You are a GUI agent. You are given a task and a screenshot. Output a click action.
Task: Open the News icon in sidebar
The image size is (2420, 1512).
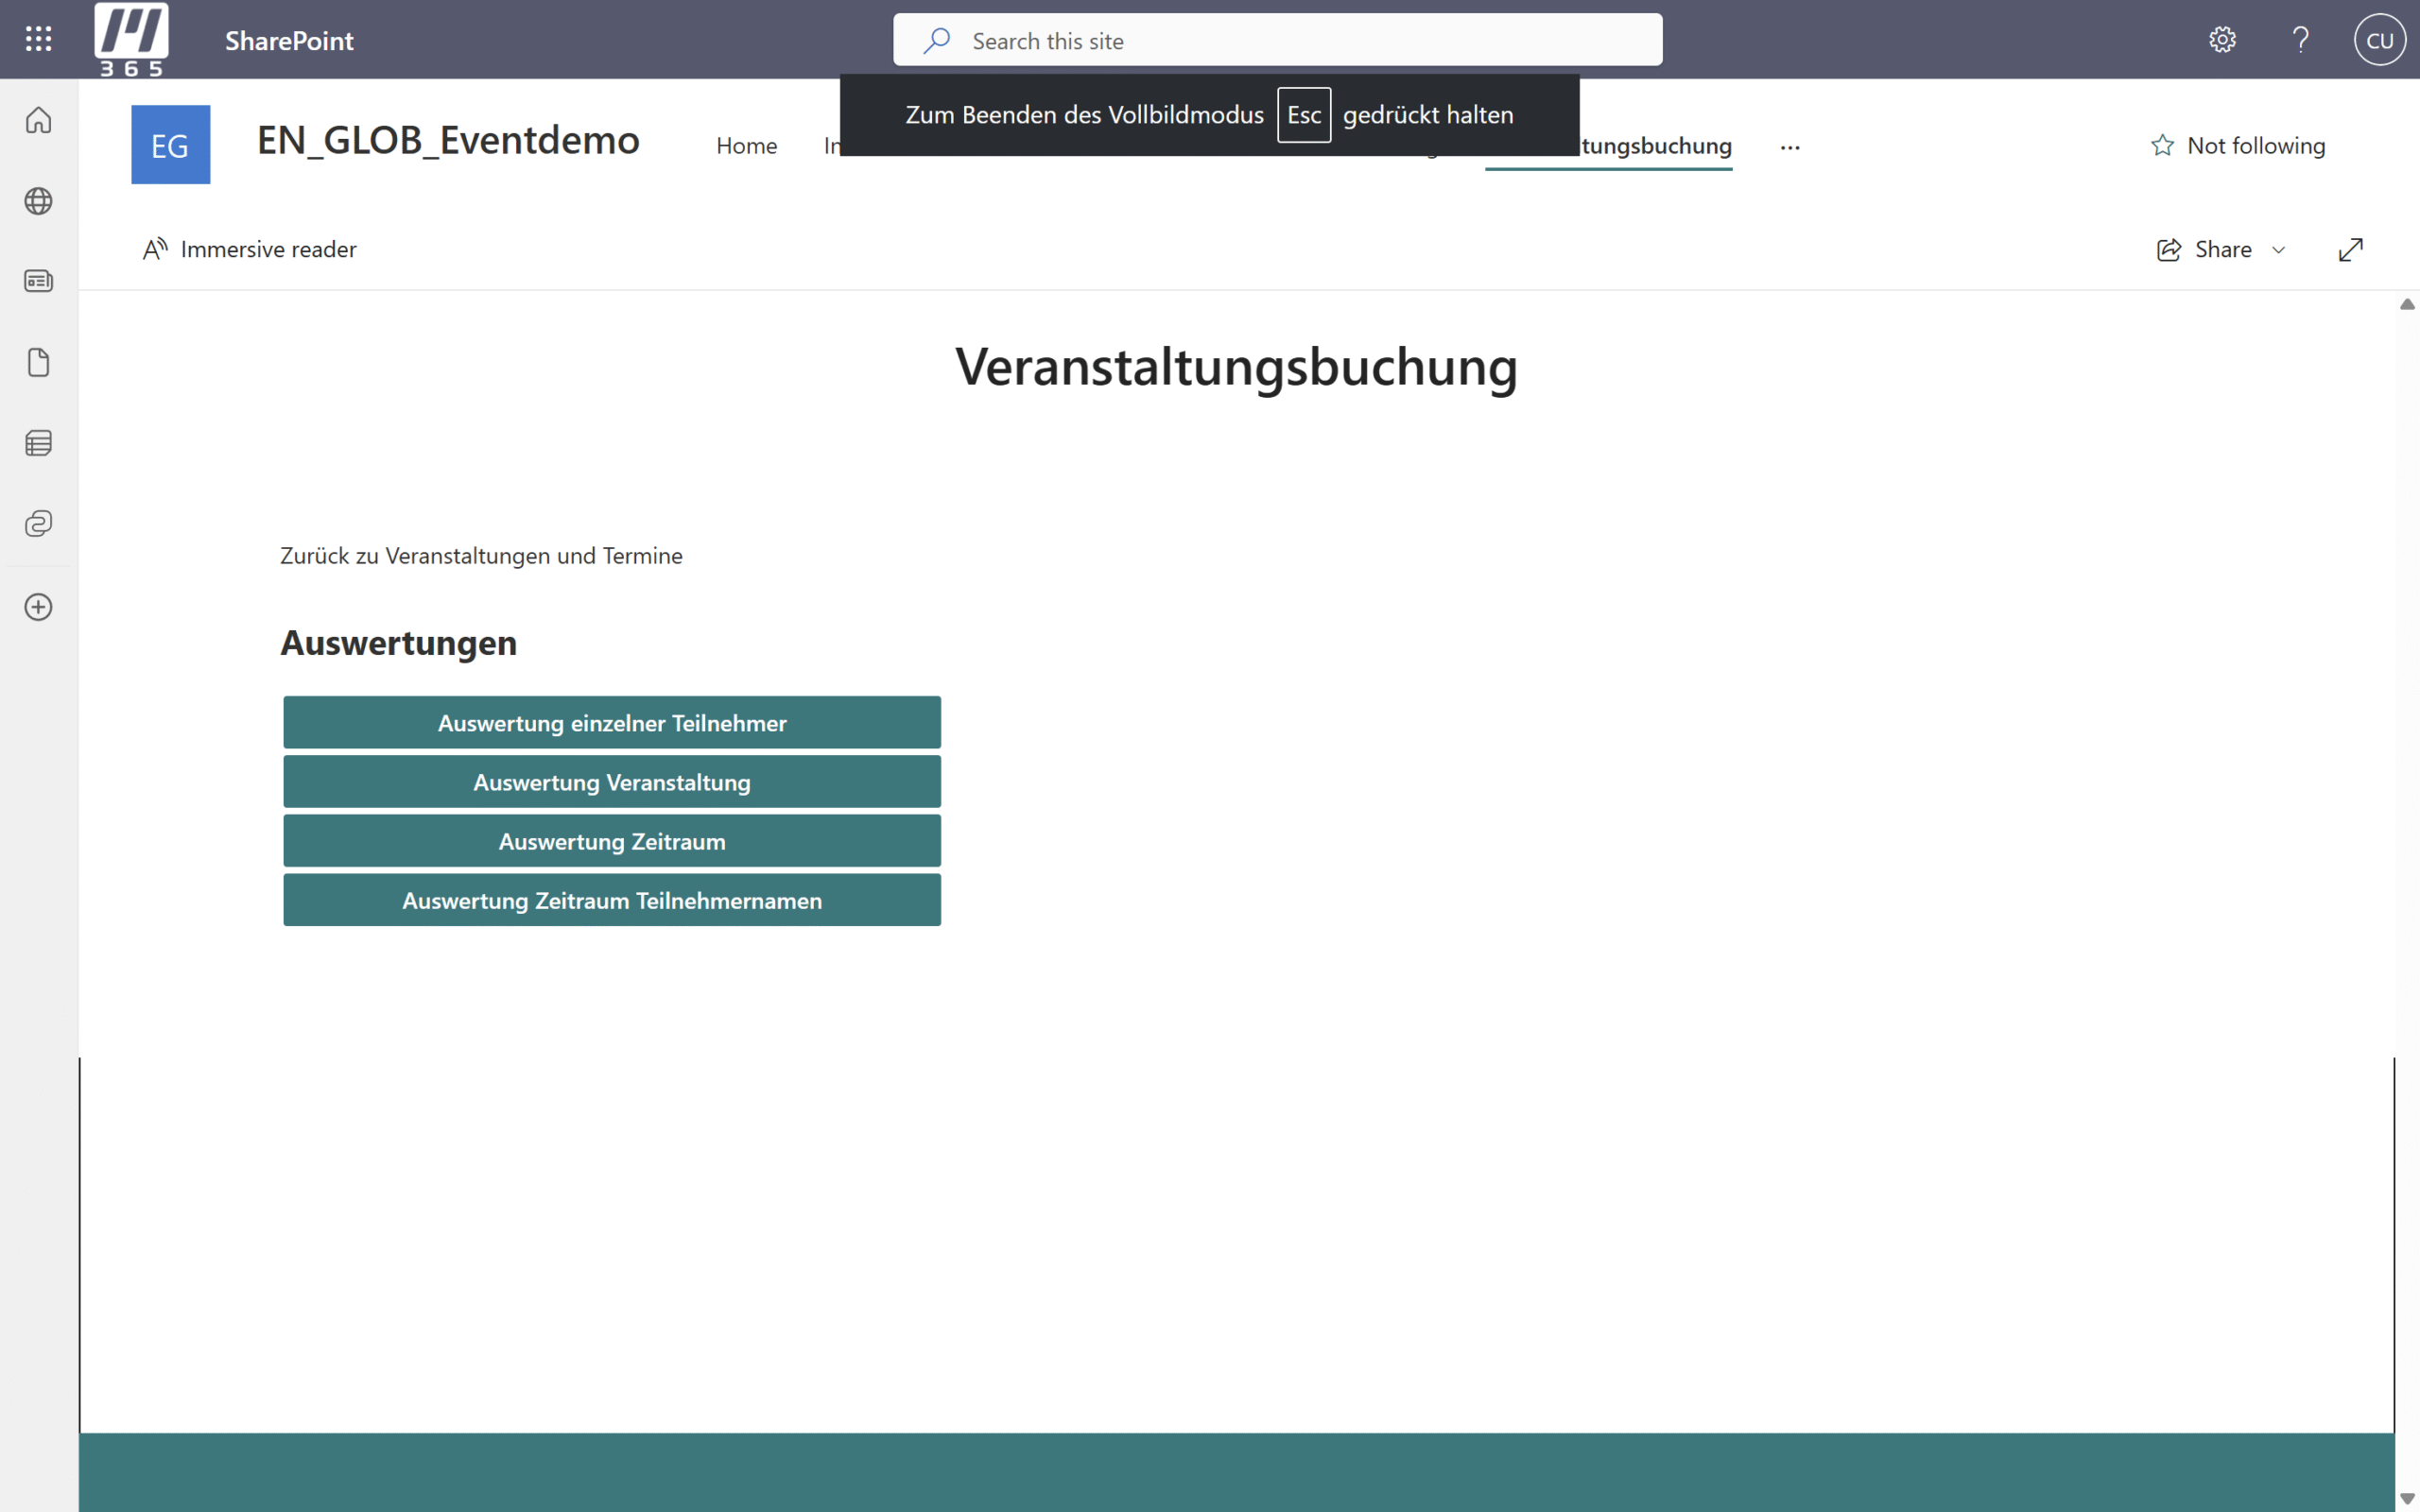point(38,281)
